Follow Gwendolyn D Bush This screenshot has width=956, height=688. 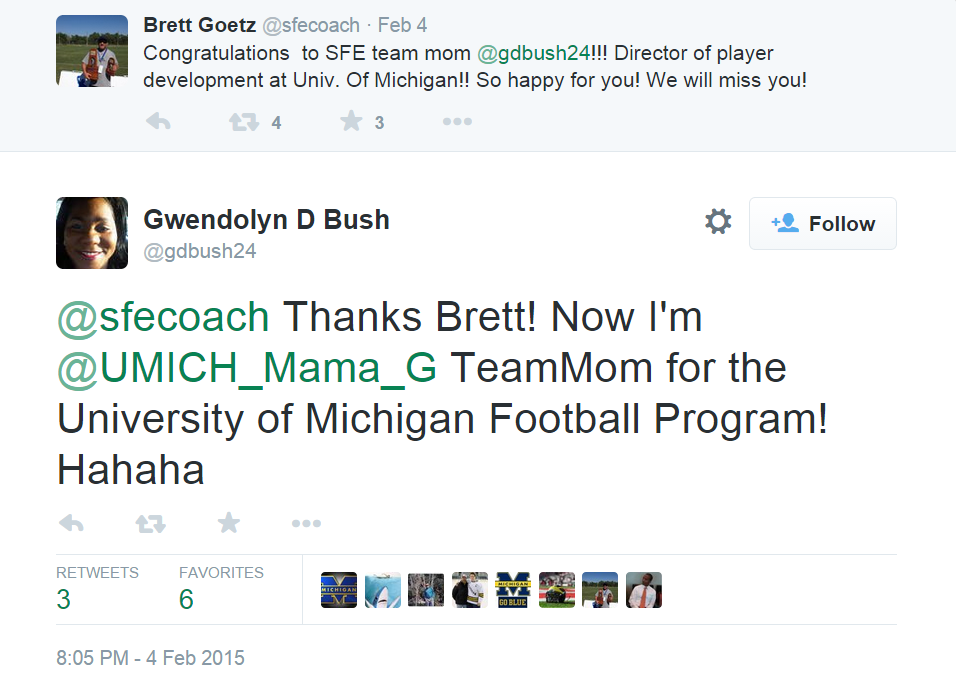click(822, 223)
